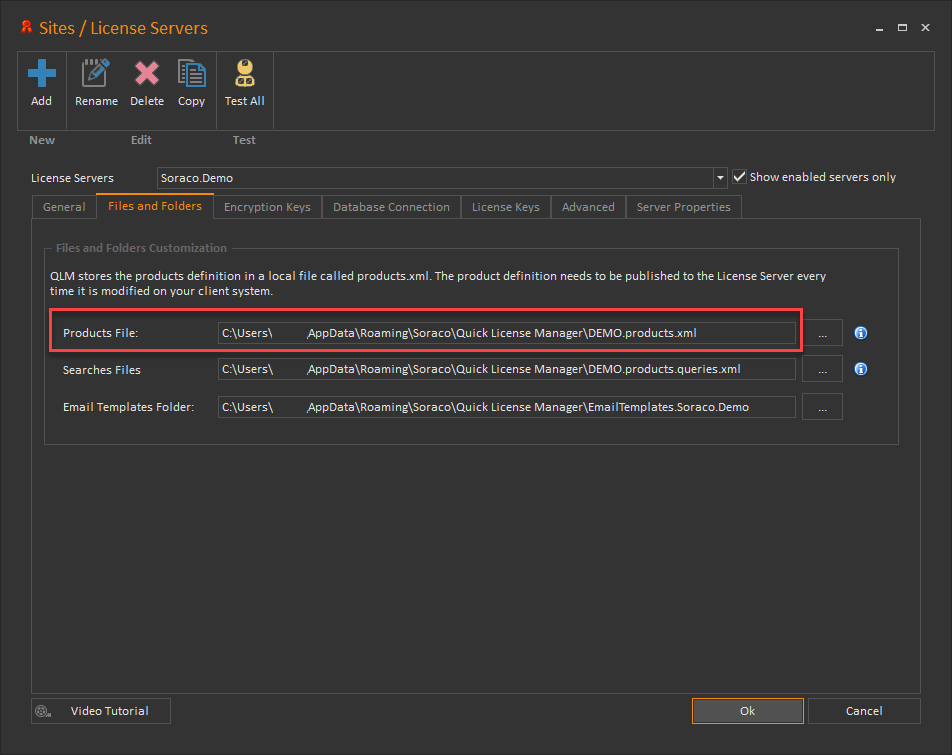Click the 'Sites / License Servers' window title
Screen dimensions: 952x755
123,28
